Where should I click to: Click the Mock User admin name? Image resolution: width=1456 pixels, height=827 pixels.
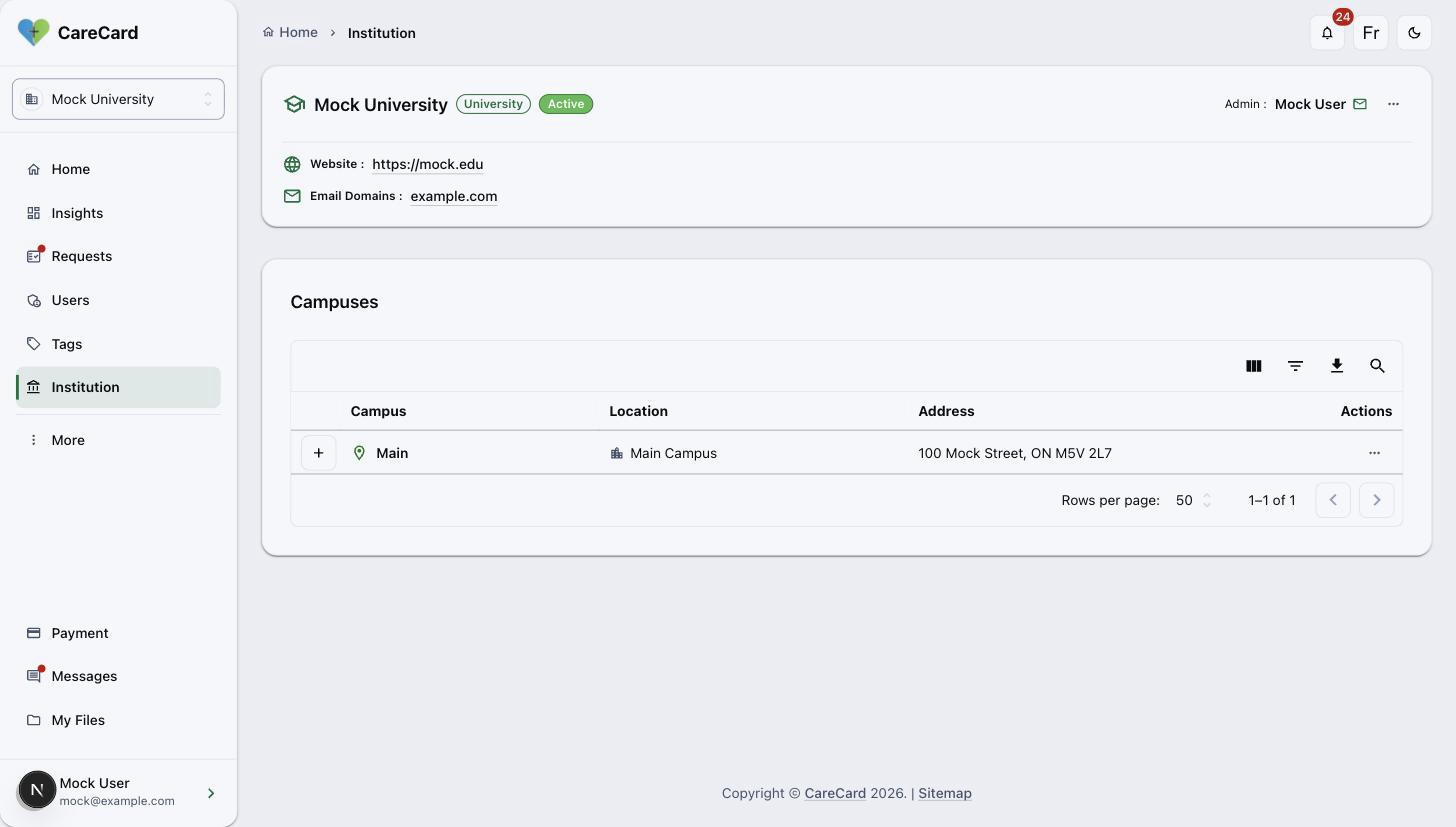[1310, 104]
